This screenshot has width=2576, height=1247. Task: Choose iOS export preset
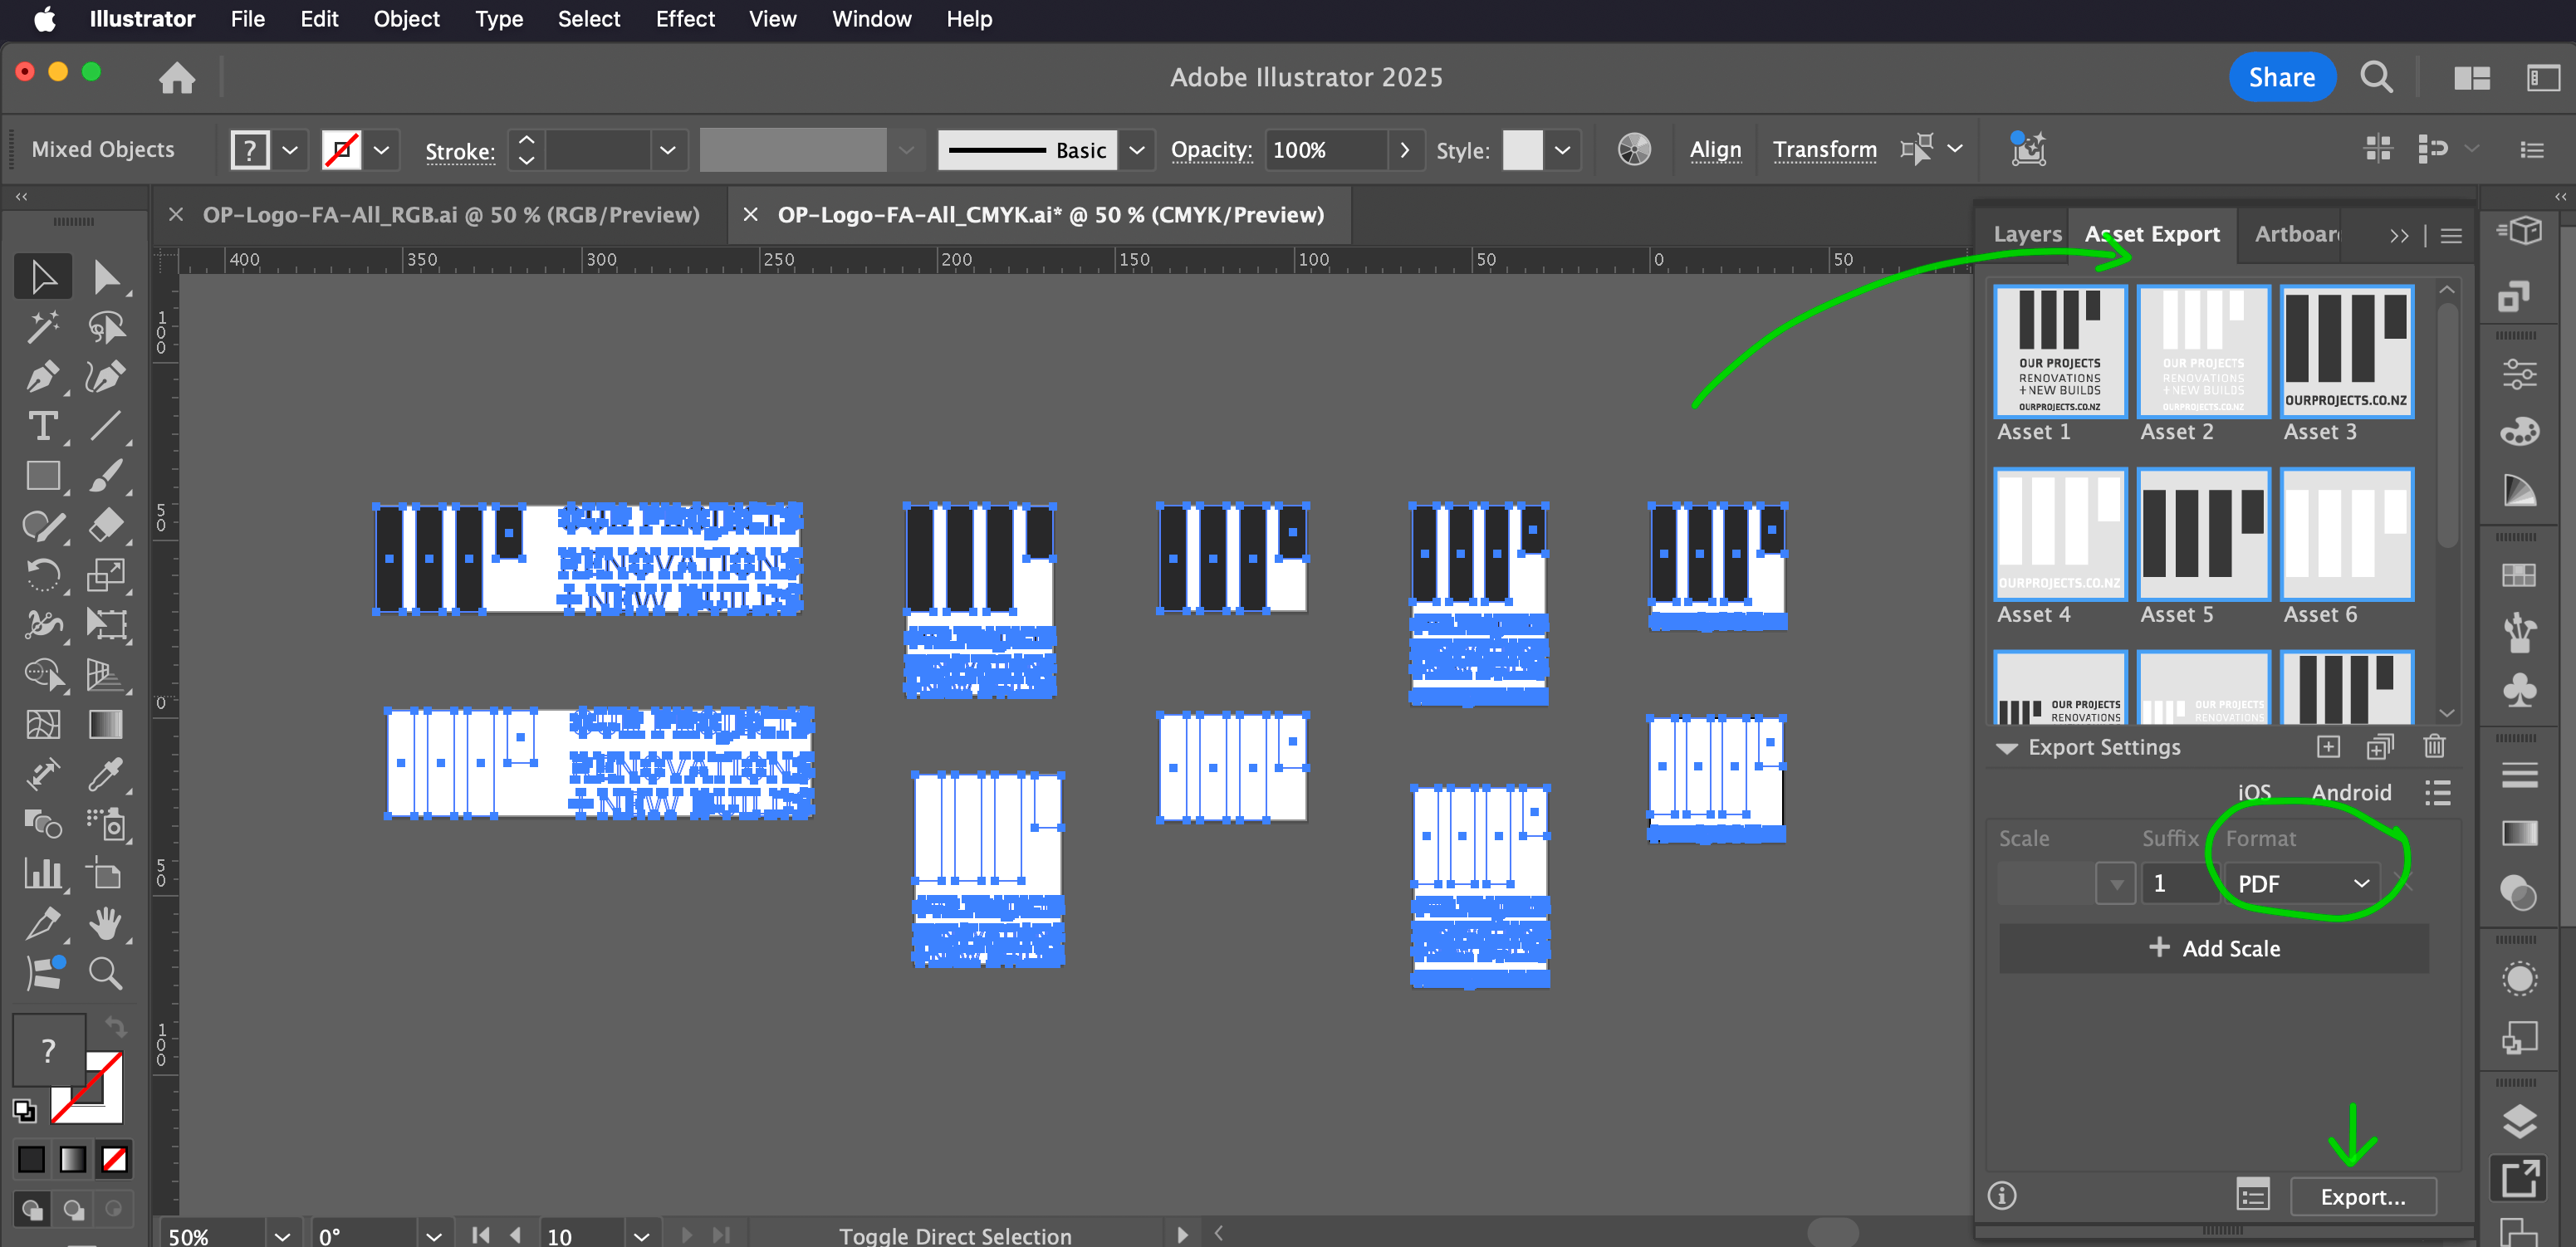click(2254, 793)
